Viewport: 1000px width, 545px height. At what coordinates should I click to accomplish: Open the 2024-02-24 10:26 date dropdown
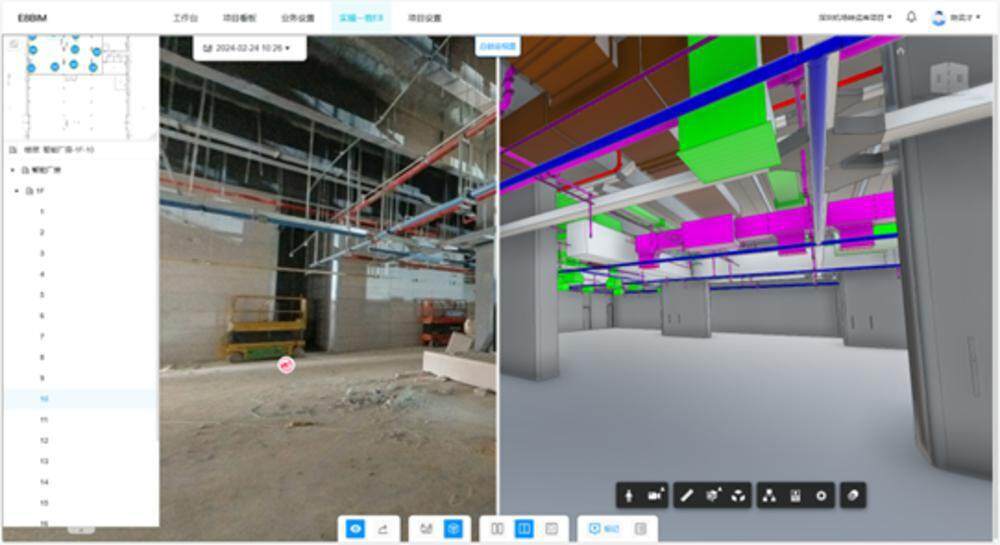click(x=248, y=47)
